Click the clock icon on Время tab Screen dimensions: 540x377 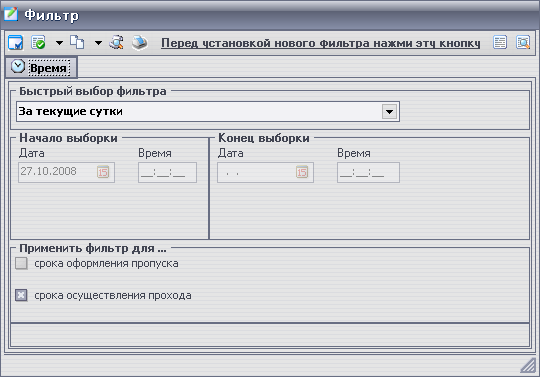[x=18, y=66]
